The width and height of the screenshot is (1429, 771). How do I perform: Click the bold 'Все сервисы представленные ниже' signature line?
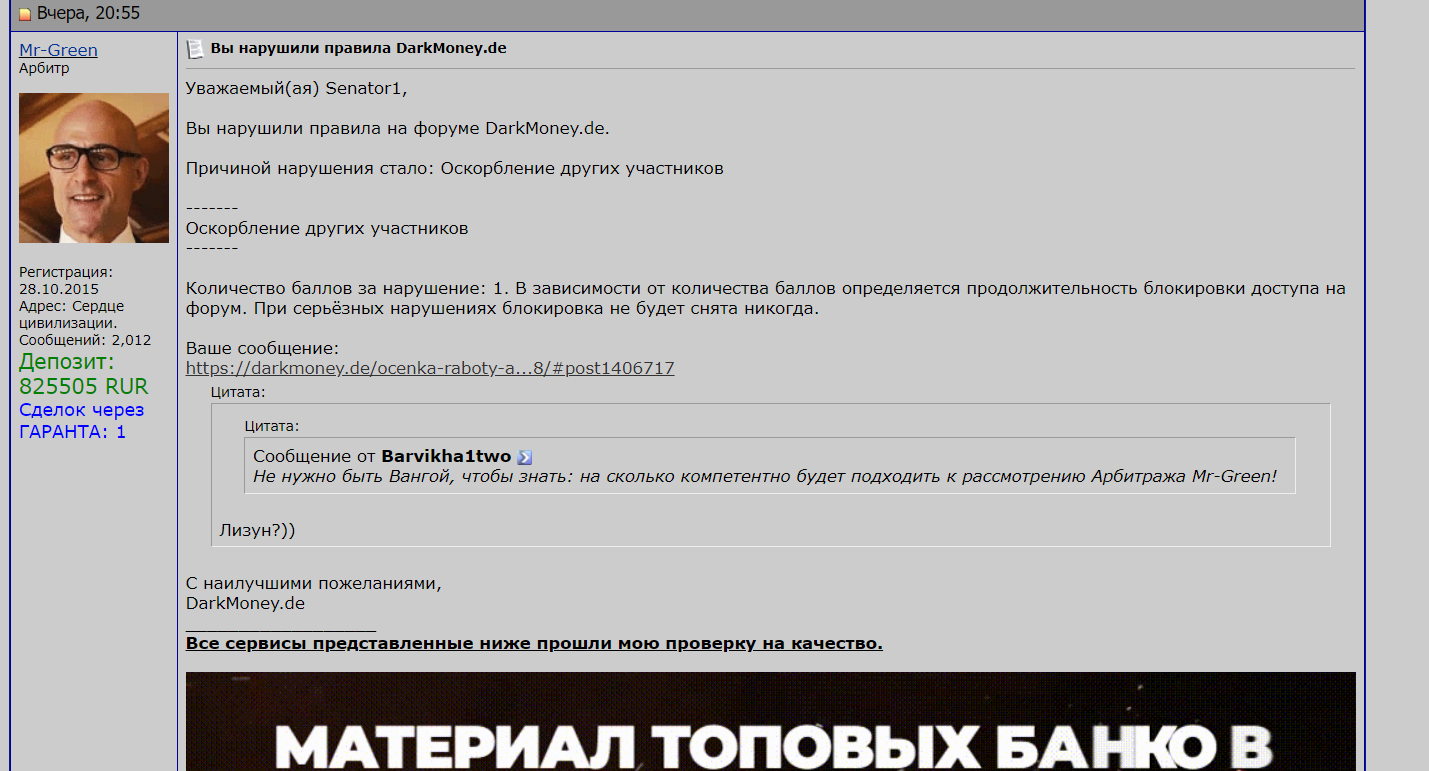pos(534,643)
